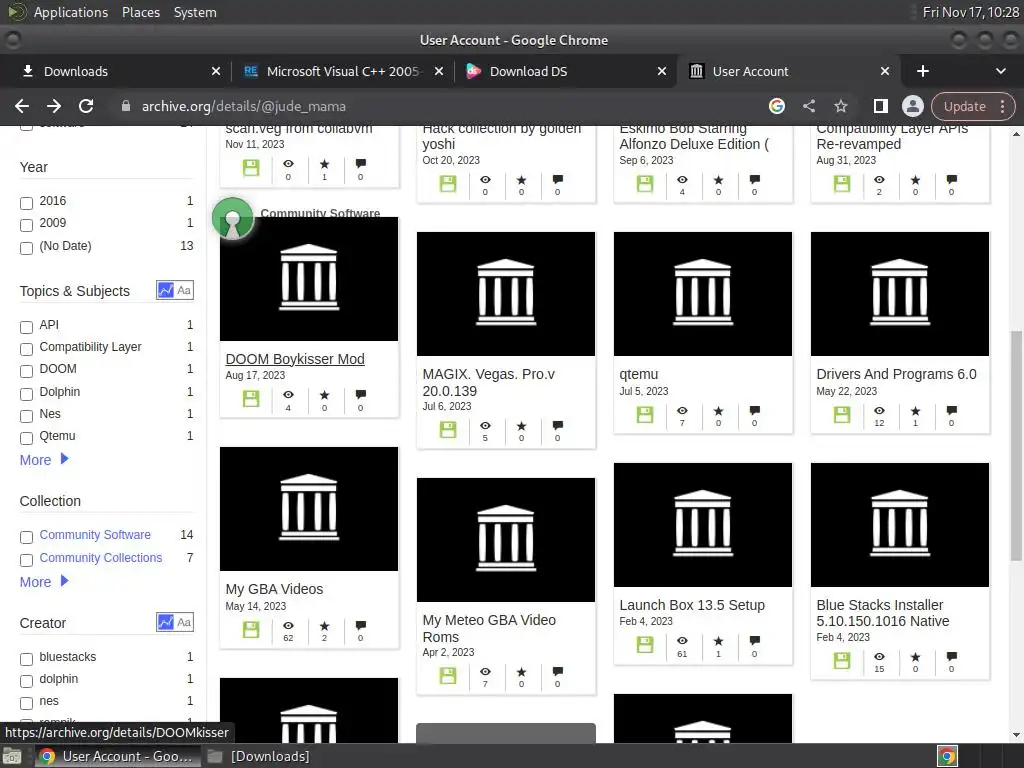The width and height of the screenshot is (1024, 768).
Task: Switch Topics & Subjects to chart view icon
Action: point(166,290)
